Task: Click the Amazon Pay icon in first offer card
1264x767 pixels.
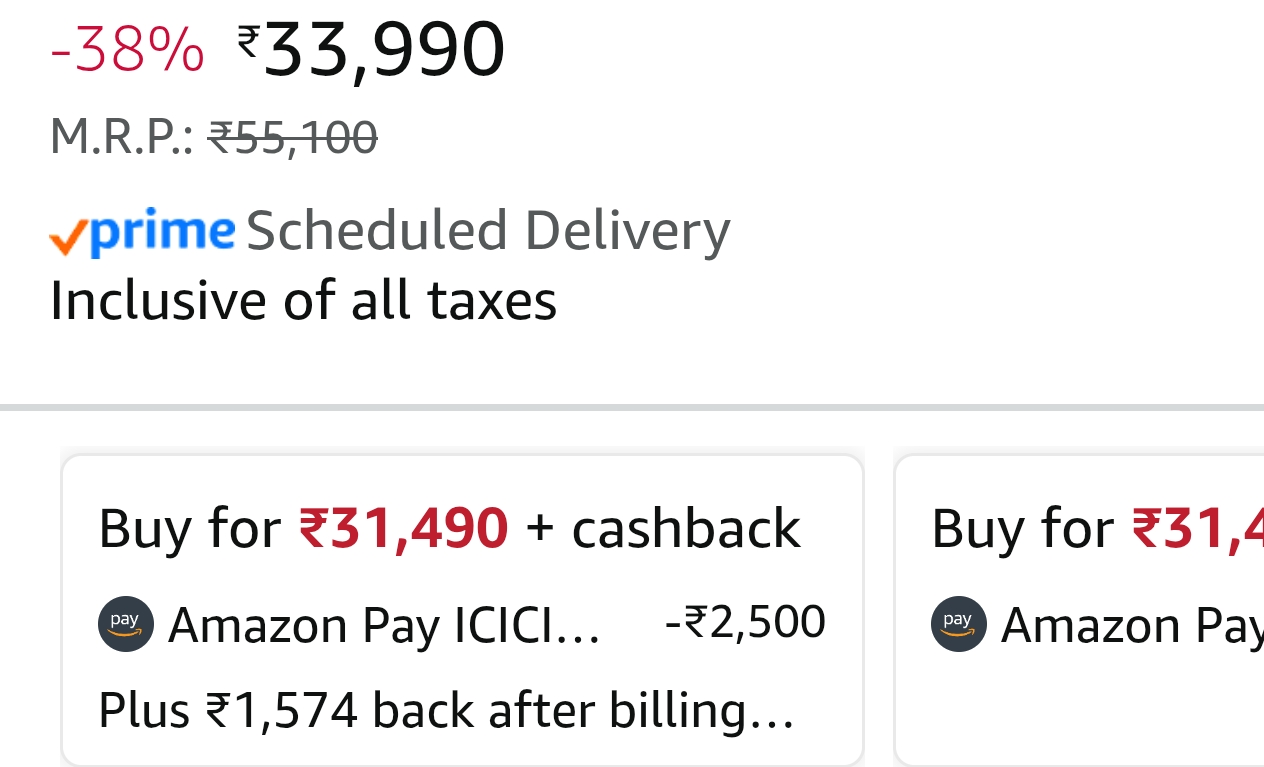Action: (125, 624)
